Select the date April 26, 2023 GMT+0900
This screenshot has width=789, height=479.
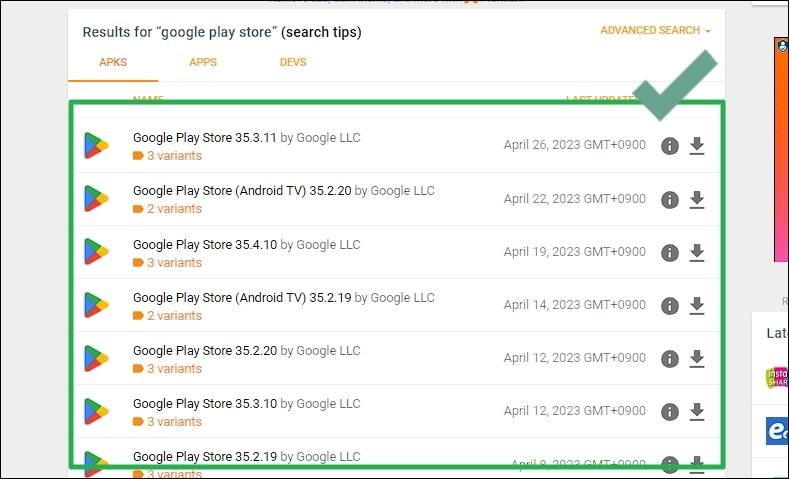click(x=575, y=145)
